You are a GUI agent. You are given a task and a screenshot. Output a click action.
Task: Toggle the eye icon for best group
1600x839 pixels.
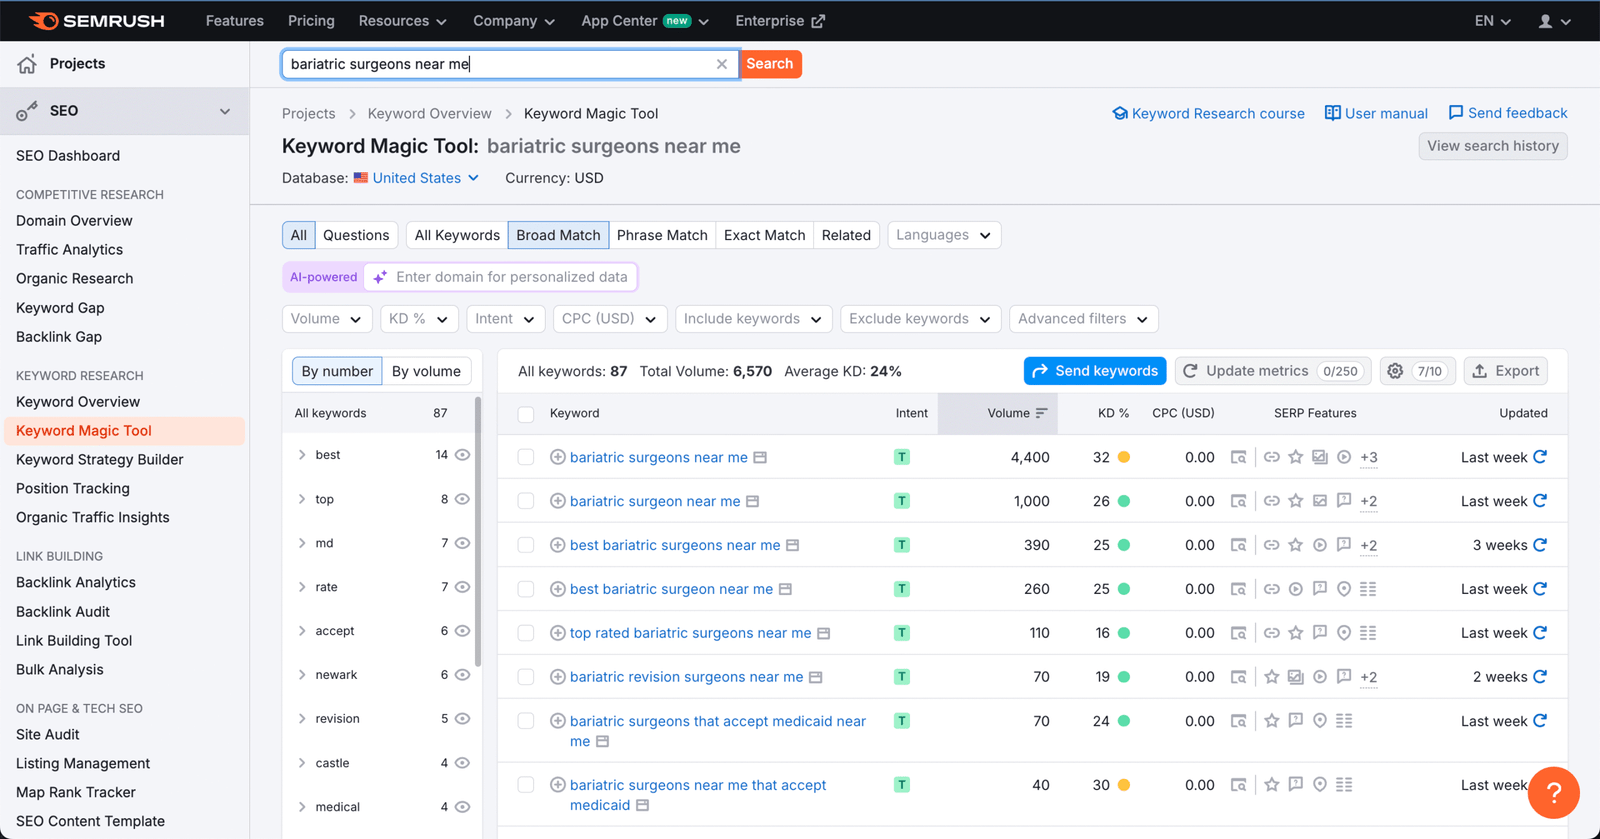(x=462, y=455)
